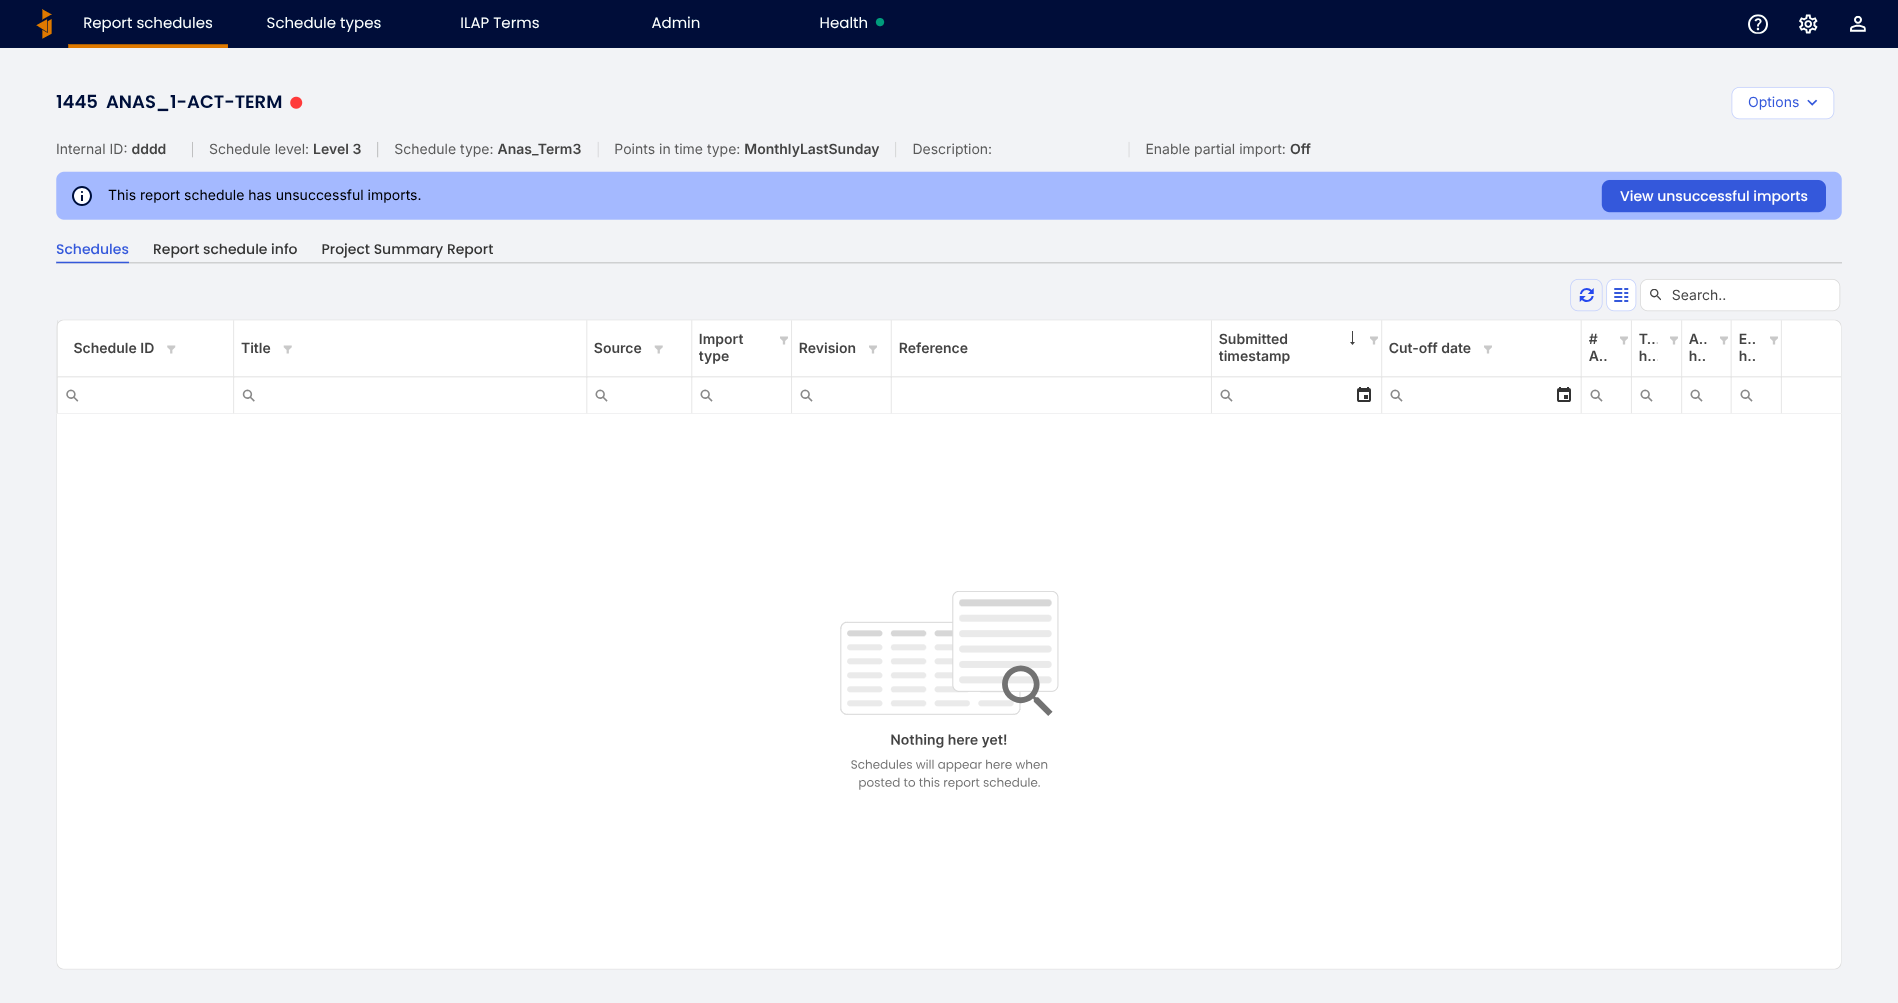This screenshot has width=1898, height=1003.
Task: Click the red status dot beside title
Action: (296, 102)
